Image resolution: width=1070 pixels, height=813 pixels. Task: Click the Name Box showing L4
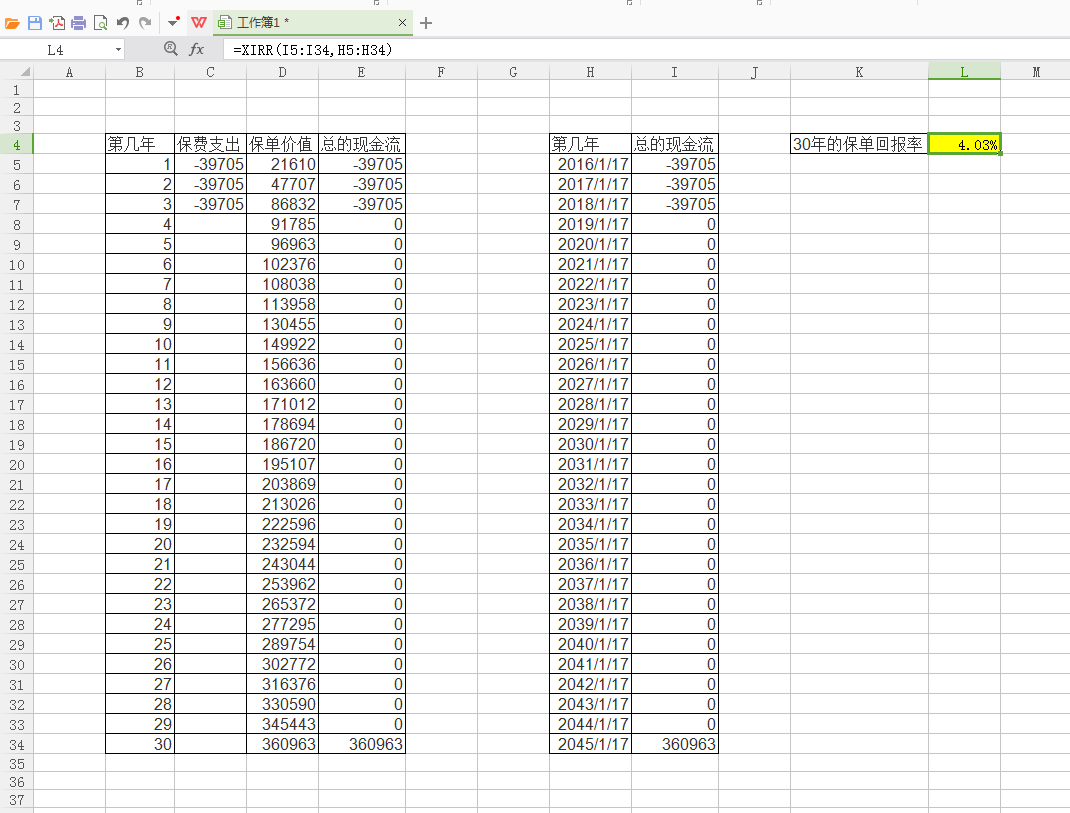coord(56,50)
